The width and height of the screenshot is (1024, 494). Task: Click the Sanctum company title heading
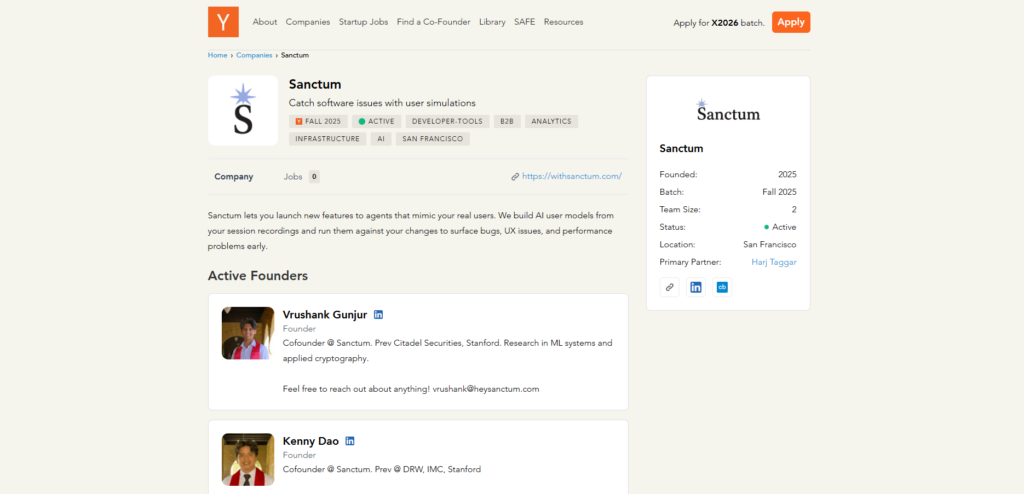pyautogui.click(x=315, y=84)
